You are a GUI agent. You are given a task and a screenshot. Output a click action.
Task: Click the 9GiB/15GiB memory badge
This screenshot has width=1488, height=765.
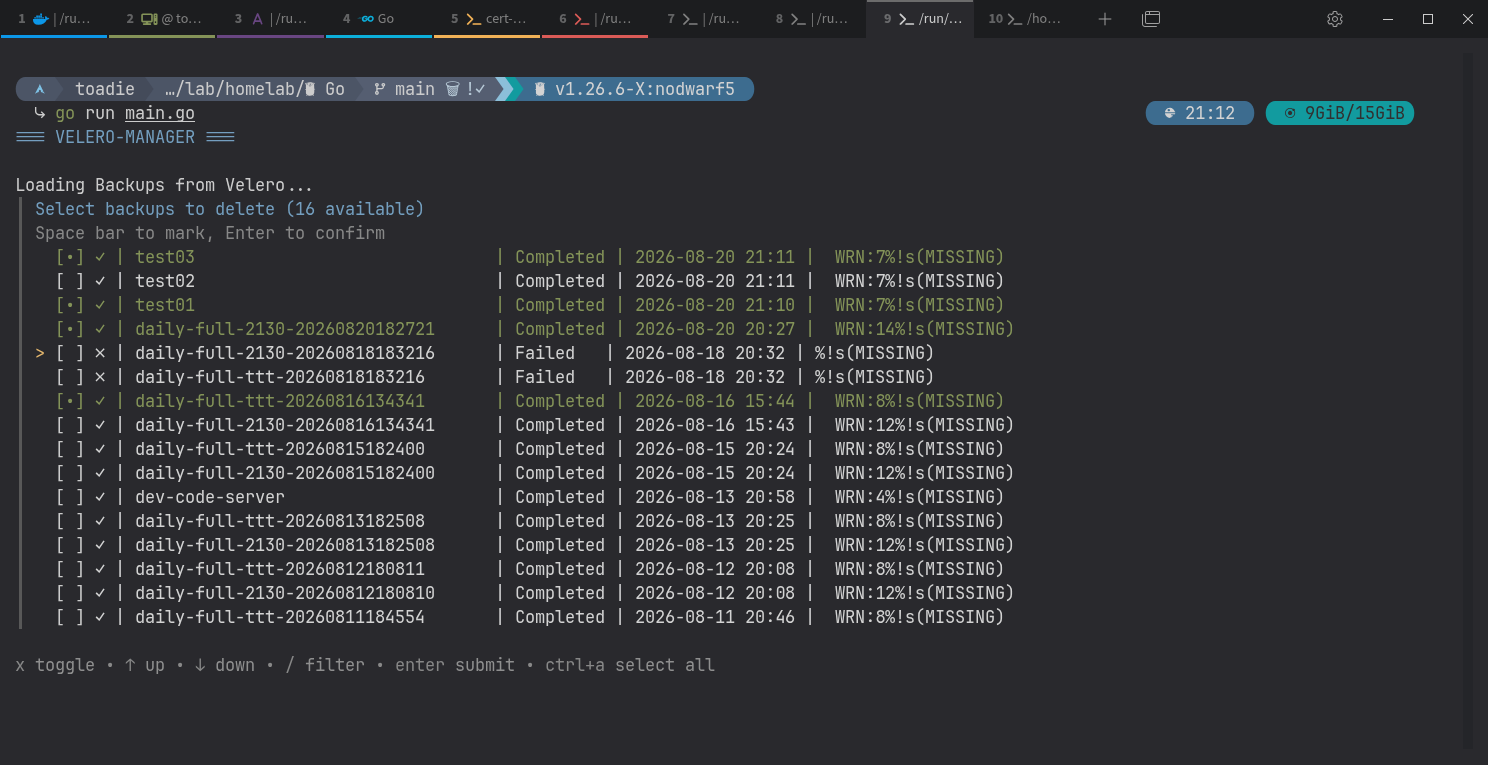click(1340, 113)
